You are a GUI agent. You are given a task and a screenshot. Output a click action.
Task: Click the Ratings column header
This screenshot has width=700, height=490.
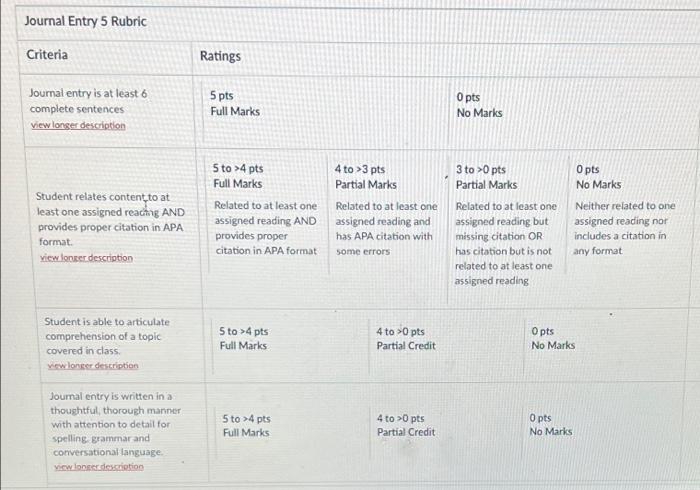coord(220,56)
